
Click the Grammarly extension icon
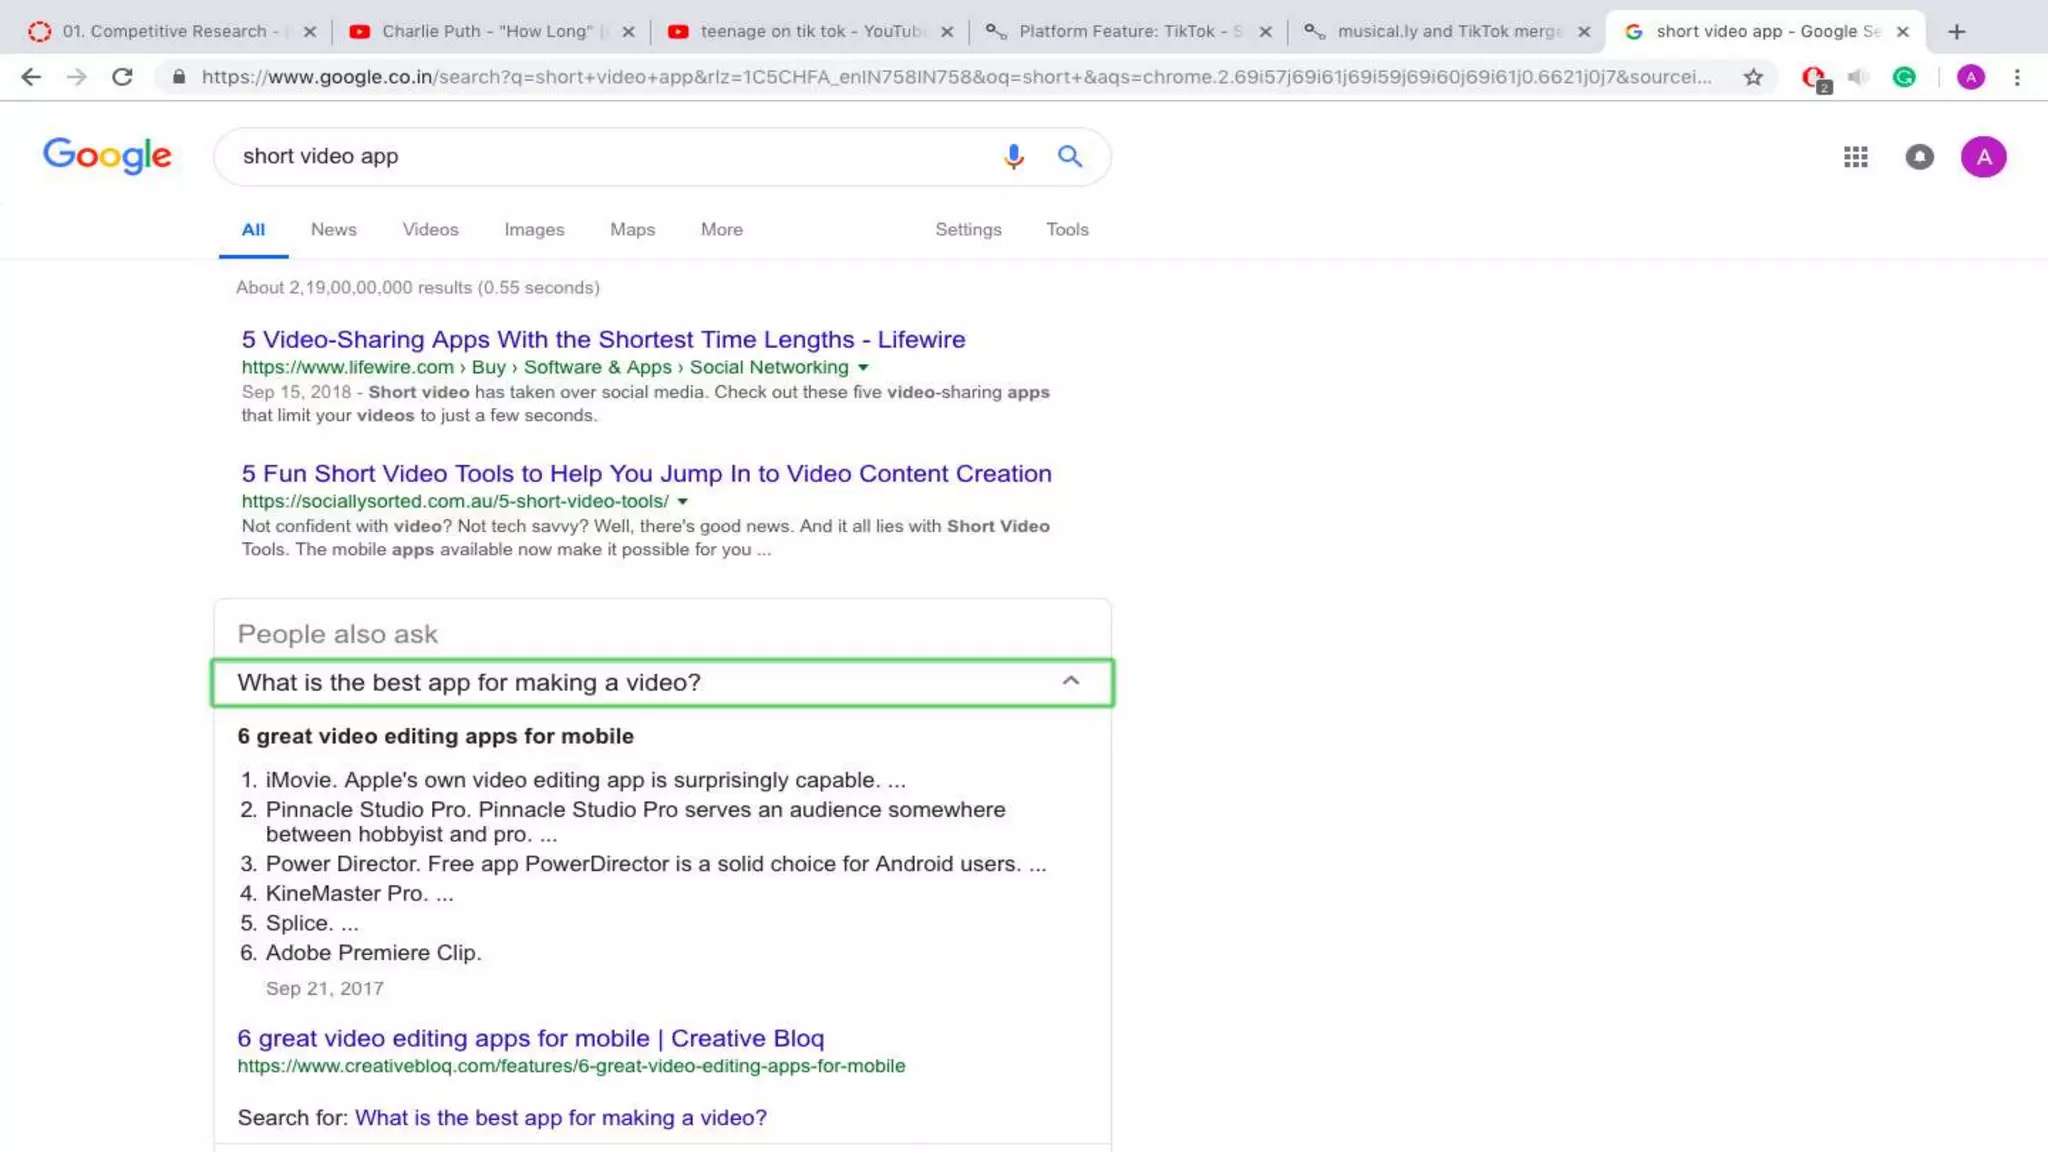(1904, 77)
